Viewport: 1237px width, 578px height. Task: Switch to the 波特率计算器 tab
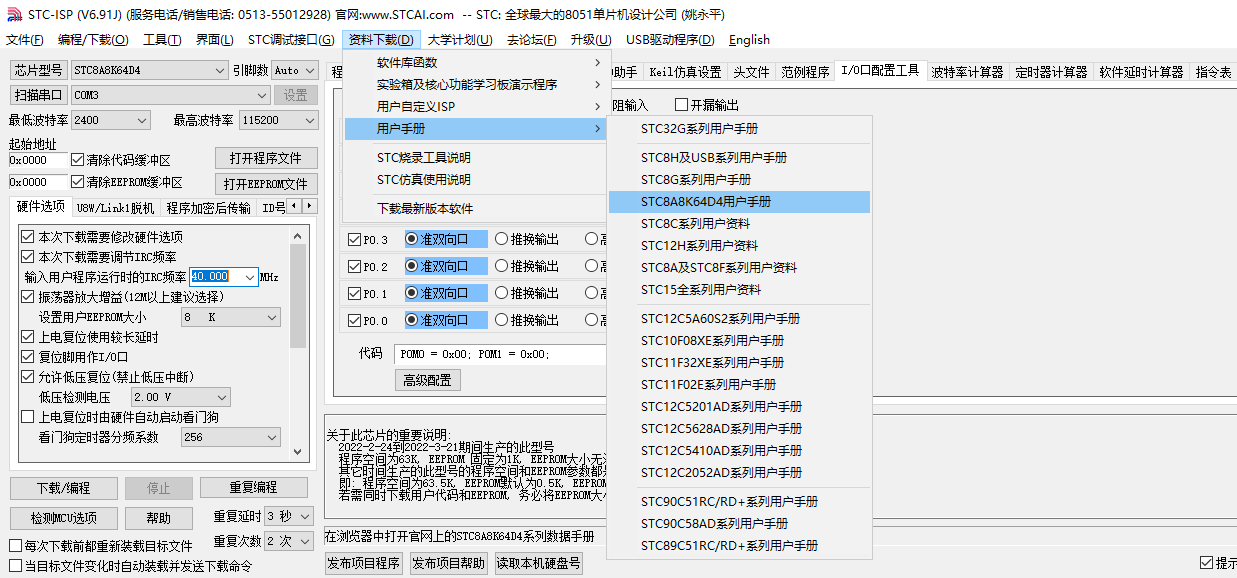click(966, 72)
